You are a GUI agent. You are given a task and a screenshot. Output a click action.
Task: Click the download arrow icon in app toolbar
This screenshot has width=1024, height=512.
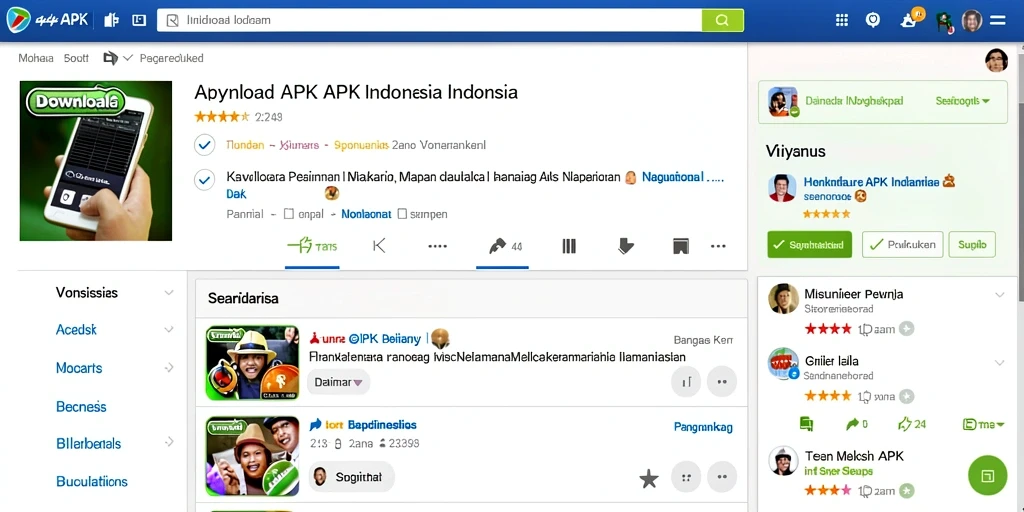pos(625,246)
